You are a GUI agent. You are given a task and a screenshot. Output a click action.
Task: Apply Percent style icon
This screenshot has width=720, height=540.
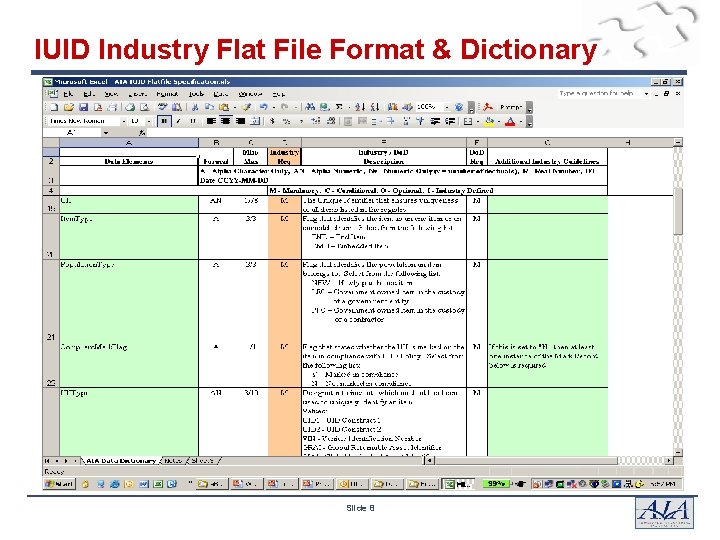point(287,121)
